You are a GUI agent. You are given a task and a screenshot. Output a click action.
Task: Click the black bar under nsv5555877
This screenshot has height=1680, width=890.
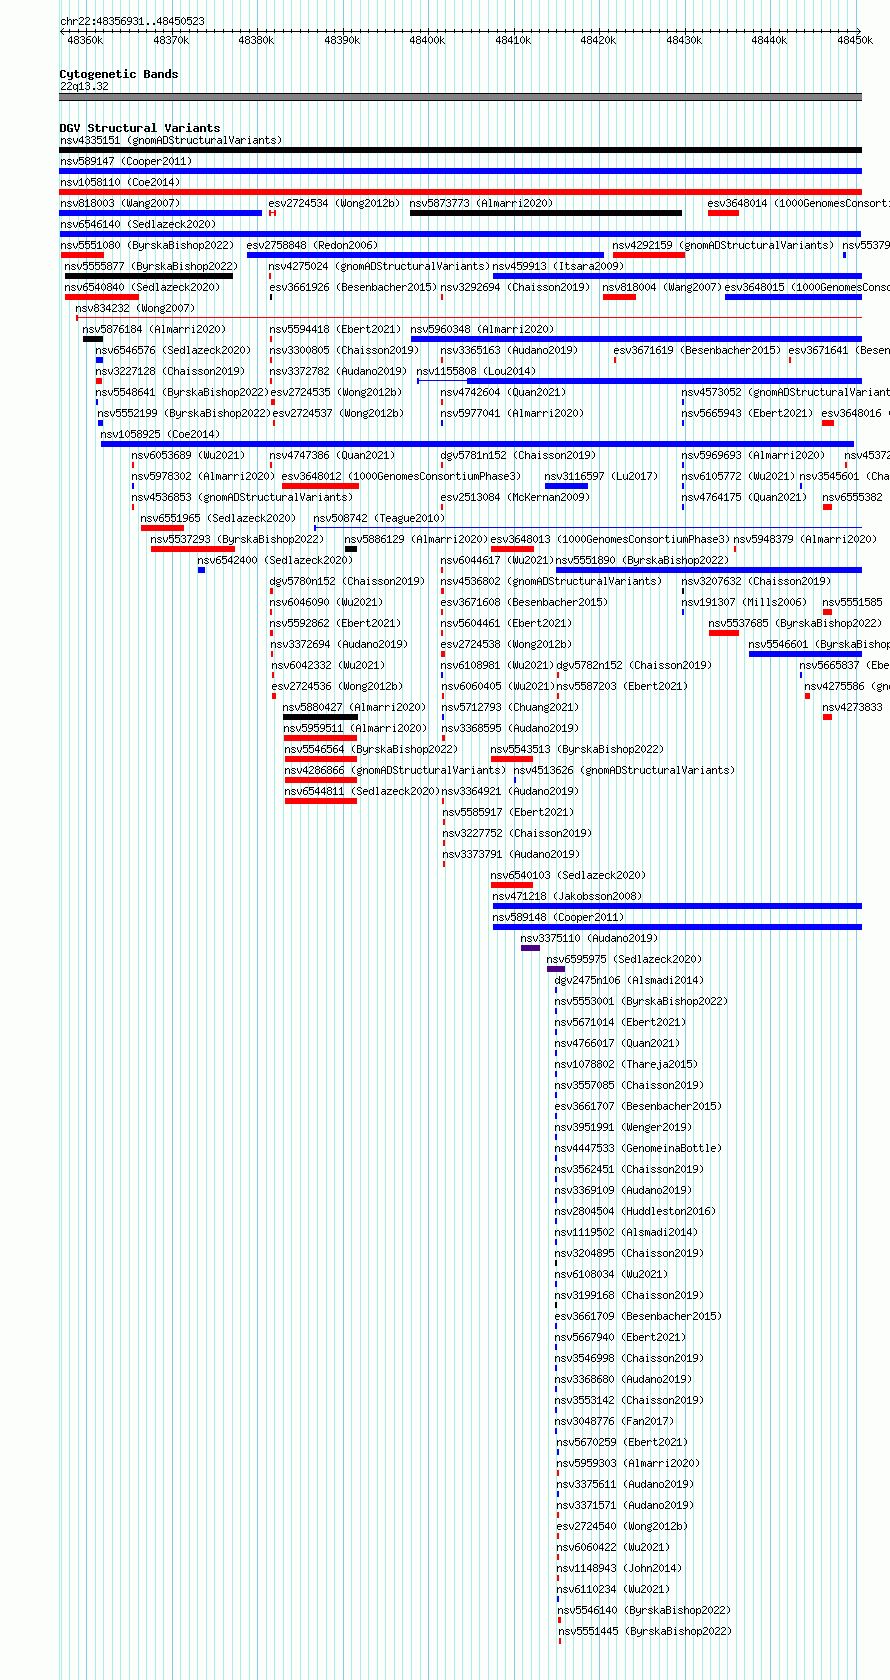pyautogui.click(x=149, y=276)
